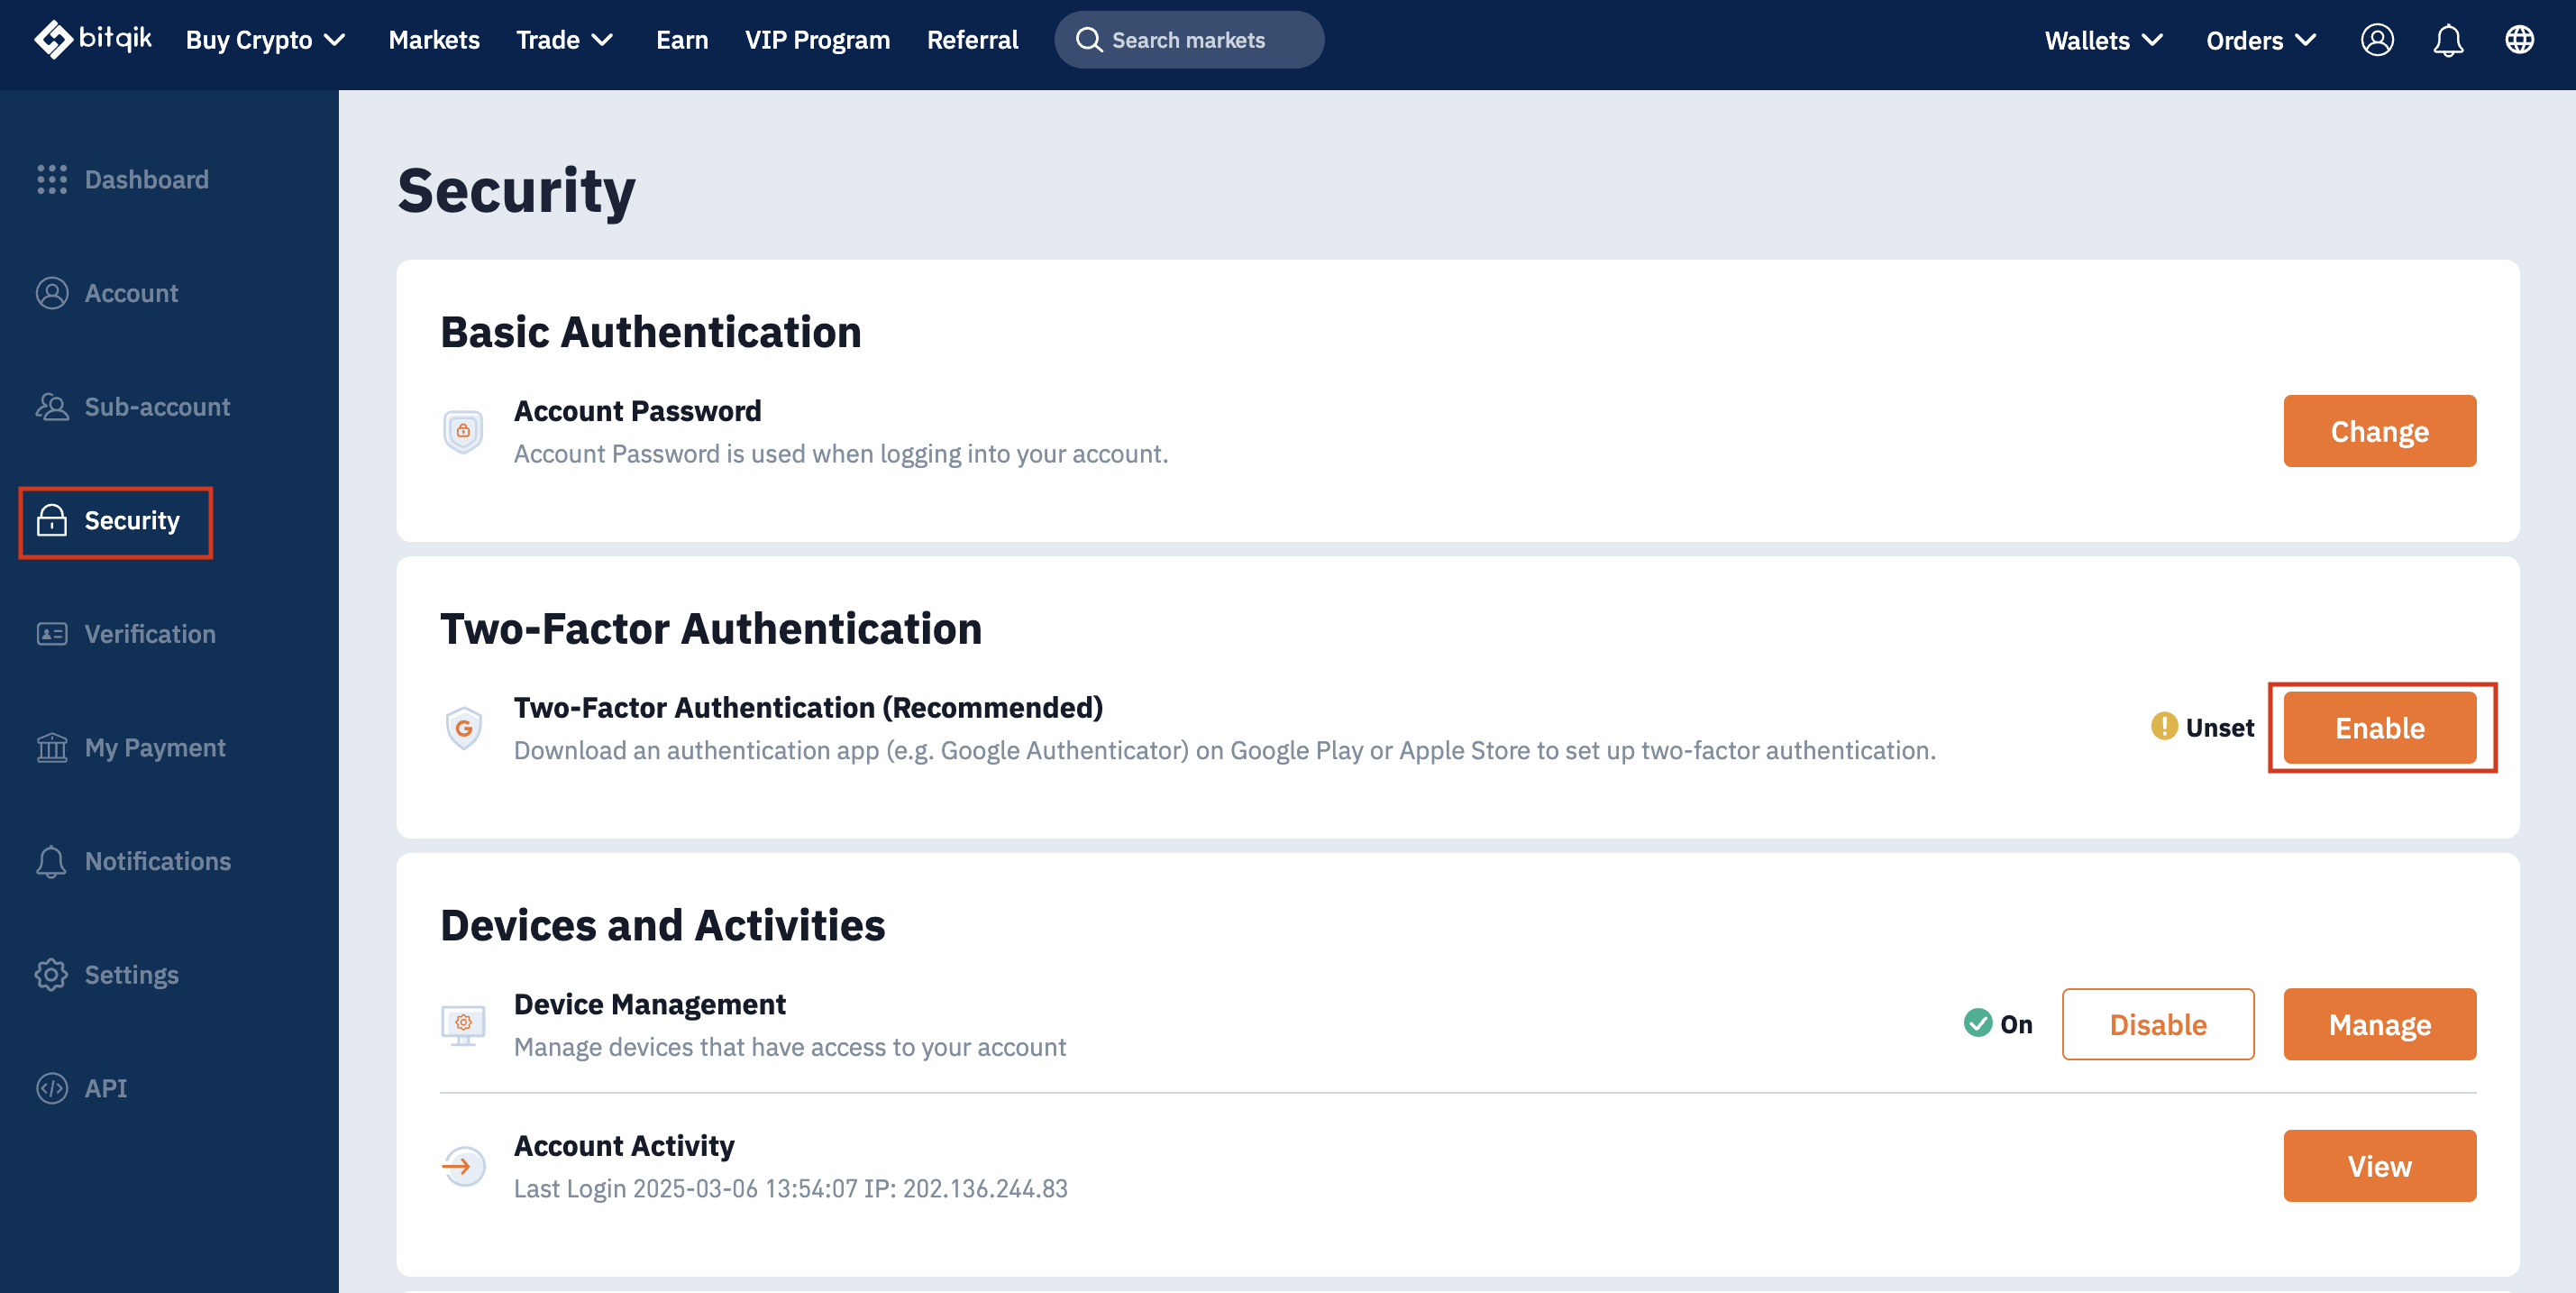This screenshot has height=1293, width=2576.
Task: Click the Basic Authentication heading
Action: pyautogui.click(x=651, y=332)
